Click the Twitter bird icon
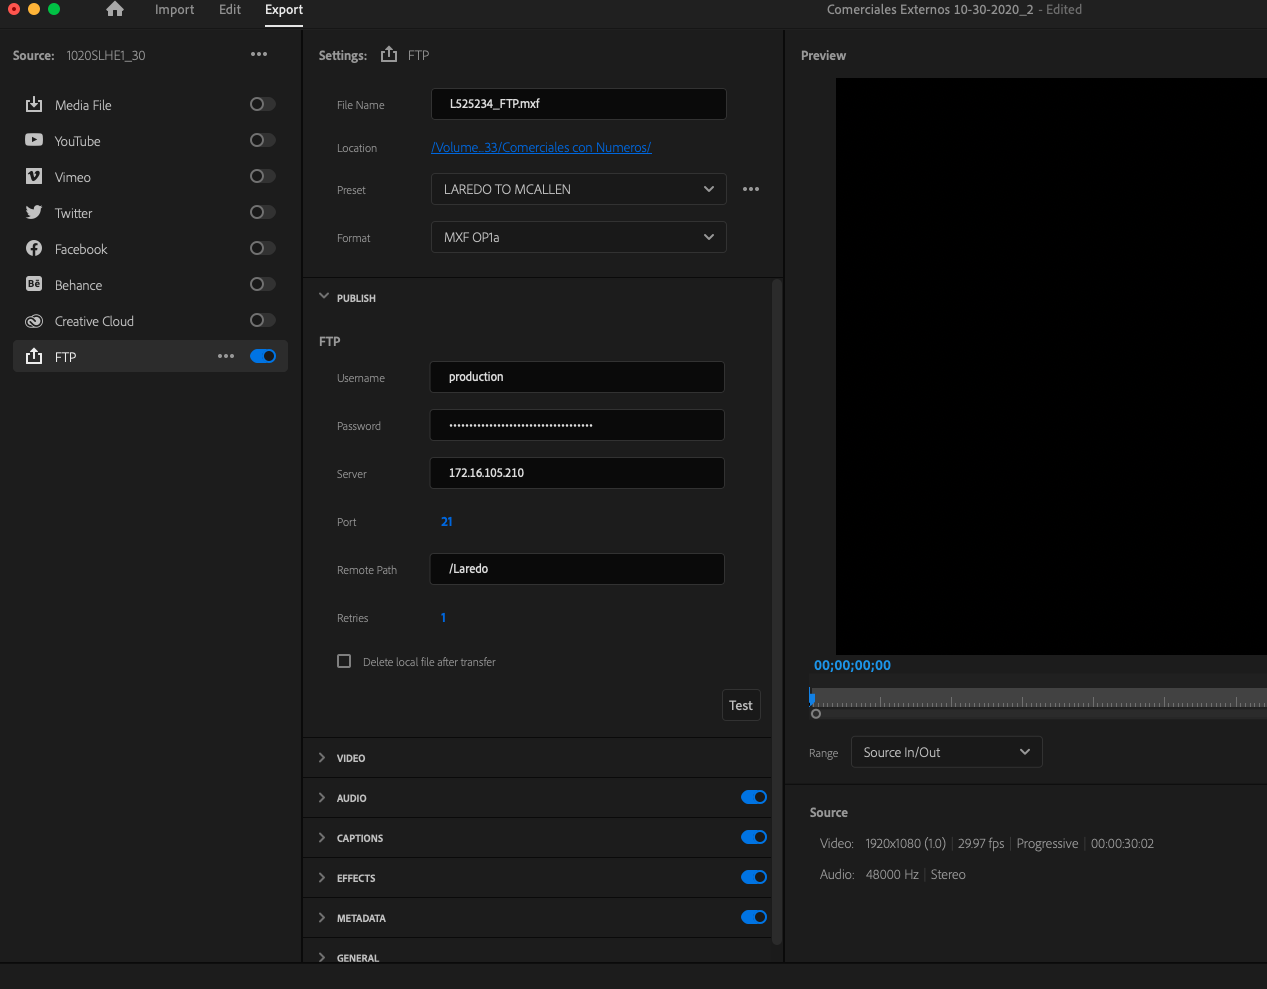This screenshot has height=989, width=1267. point(34,213)
